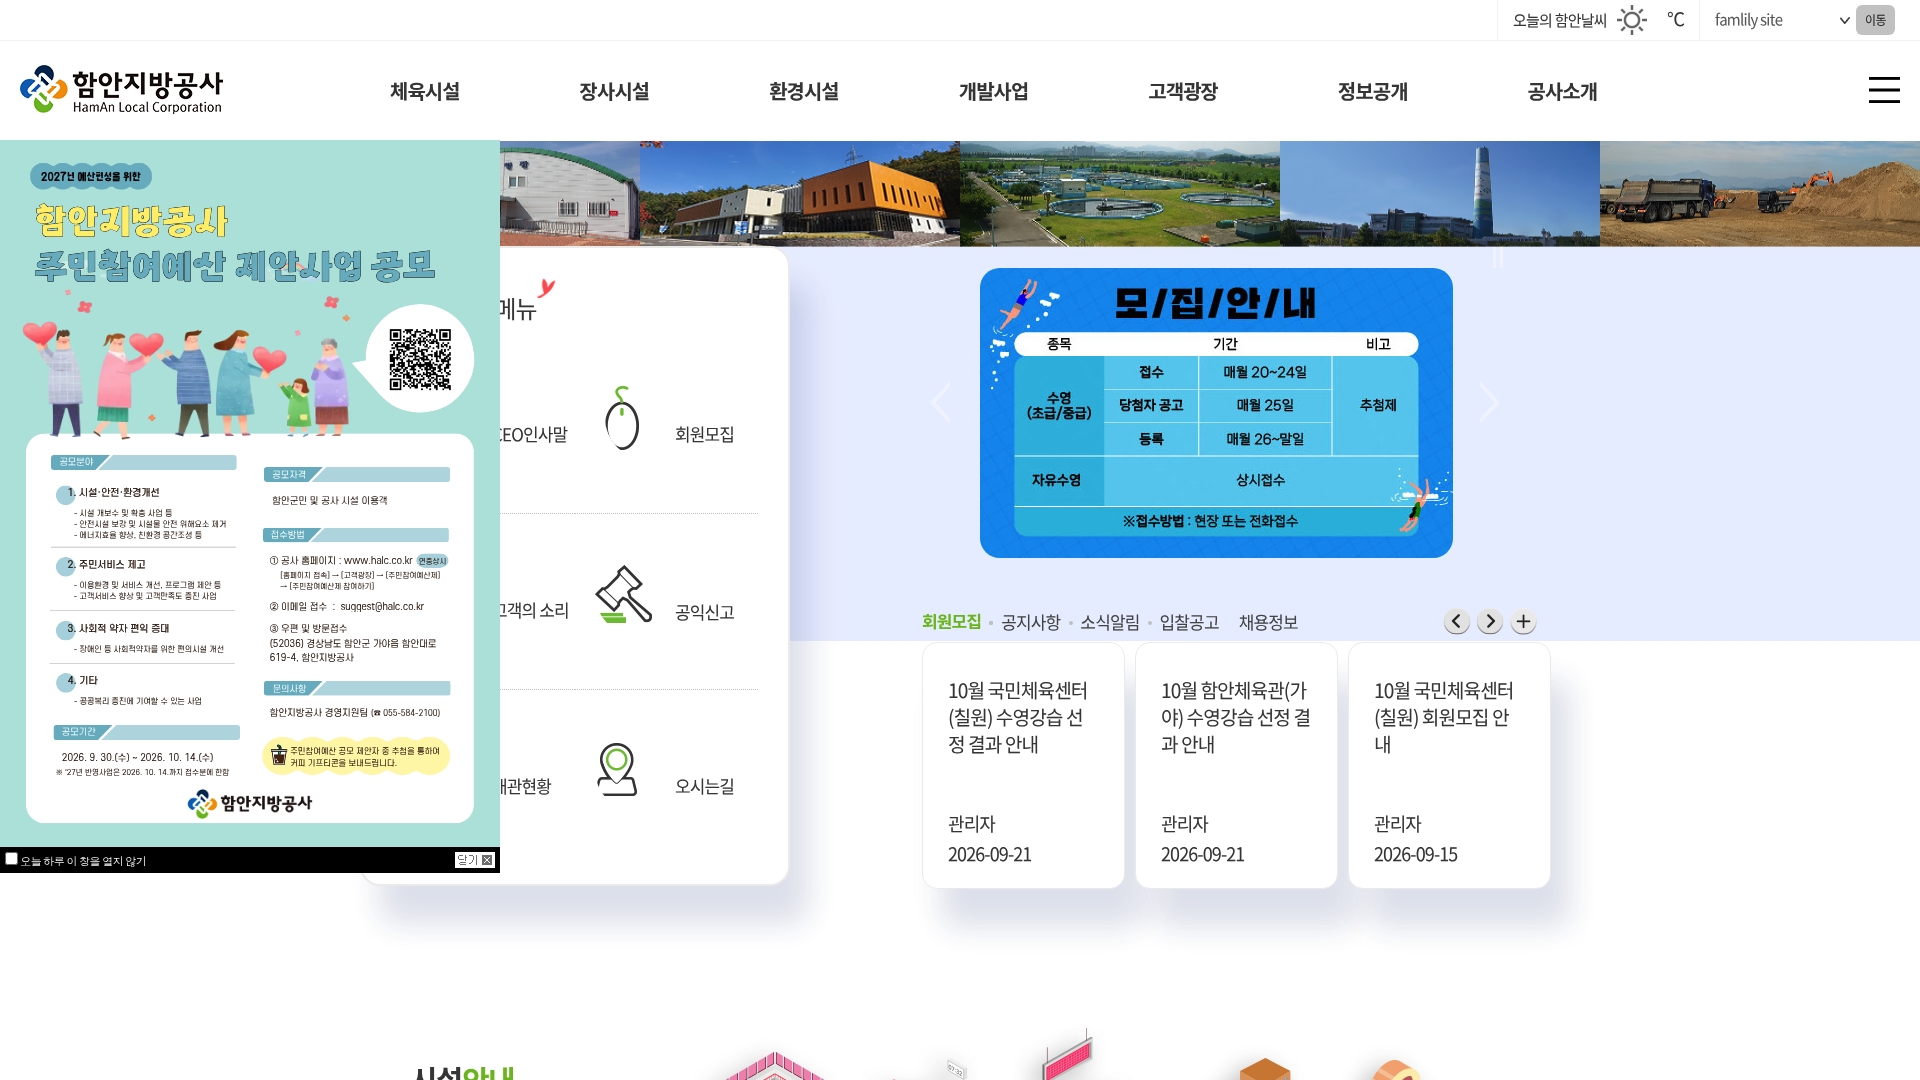This screenshot has height=1080, width=1920.
Task: Select the 채용정보 tab
Action: click(1268, 622)
